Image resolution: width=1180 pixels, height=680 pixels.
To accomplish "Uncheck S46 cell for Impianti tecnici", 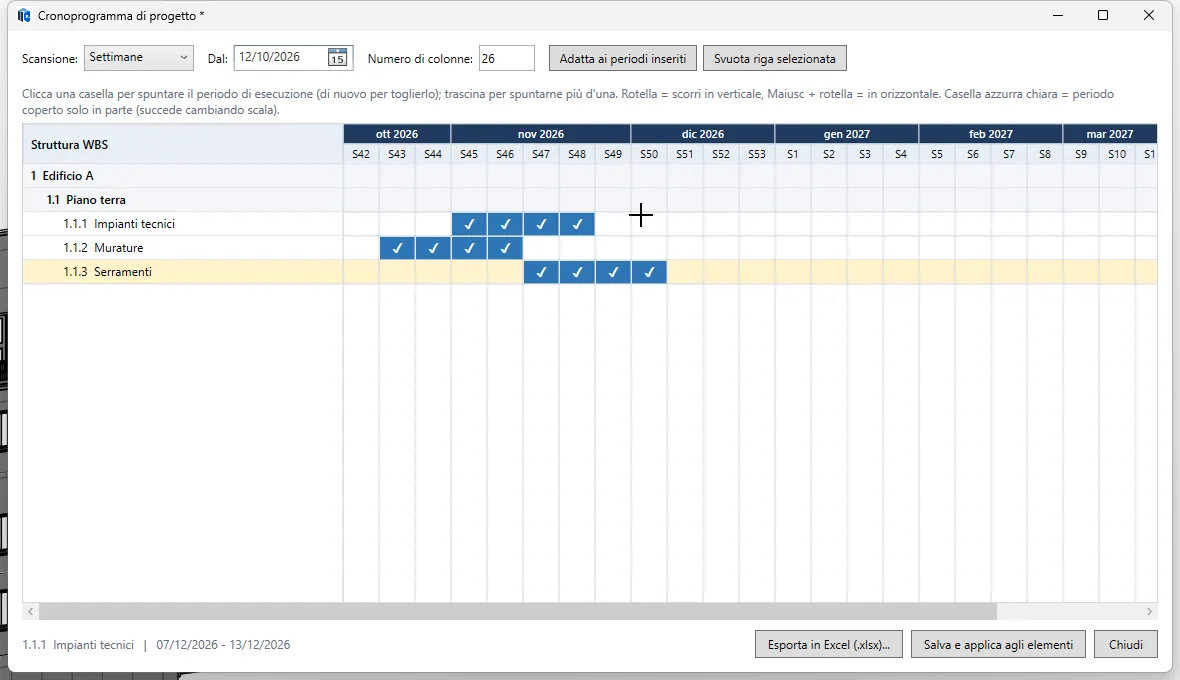I will [x=505, y=224].
